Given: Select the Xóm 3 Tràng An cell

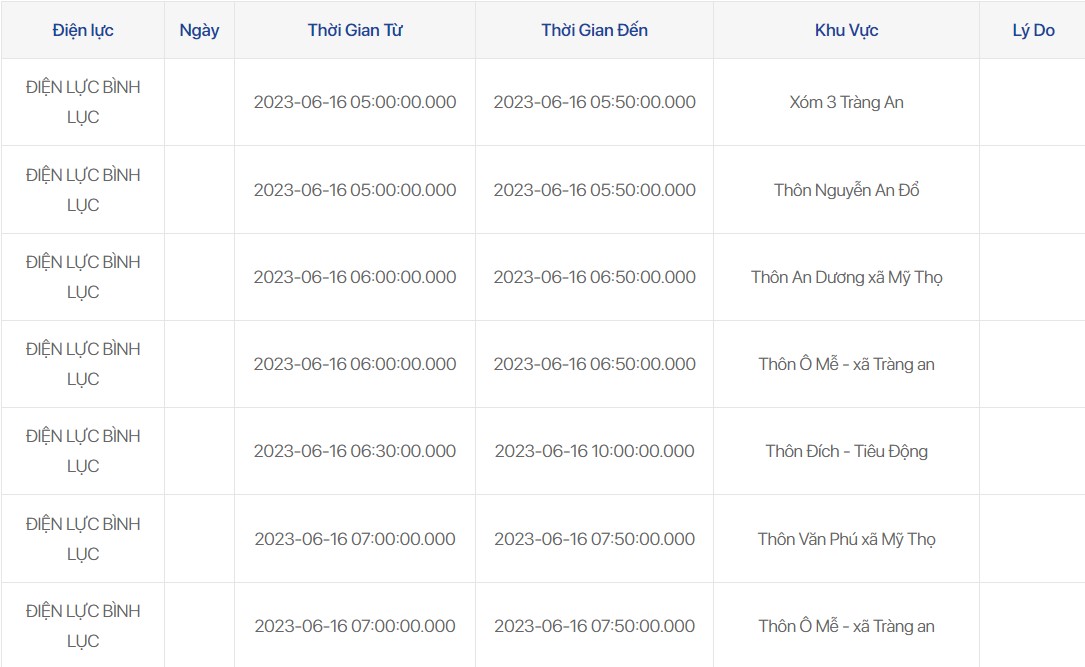Looking at the screenshot, I should click(x=846, y=102).
